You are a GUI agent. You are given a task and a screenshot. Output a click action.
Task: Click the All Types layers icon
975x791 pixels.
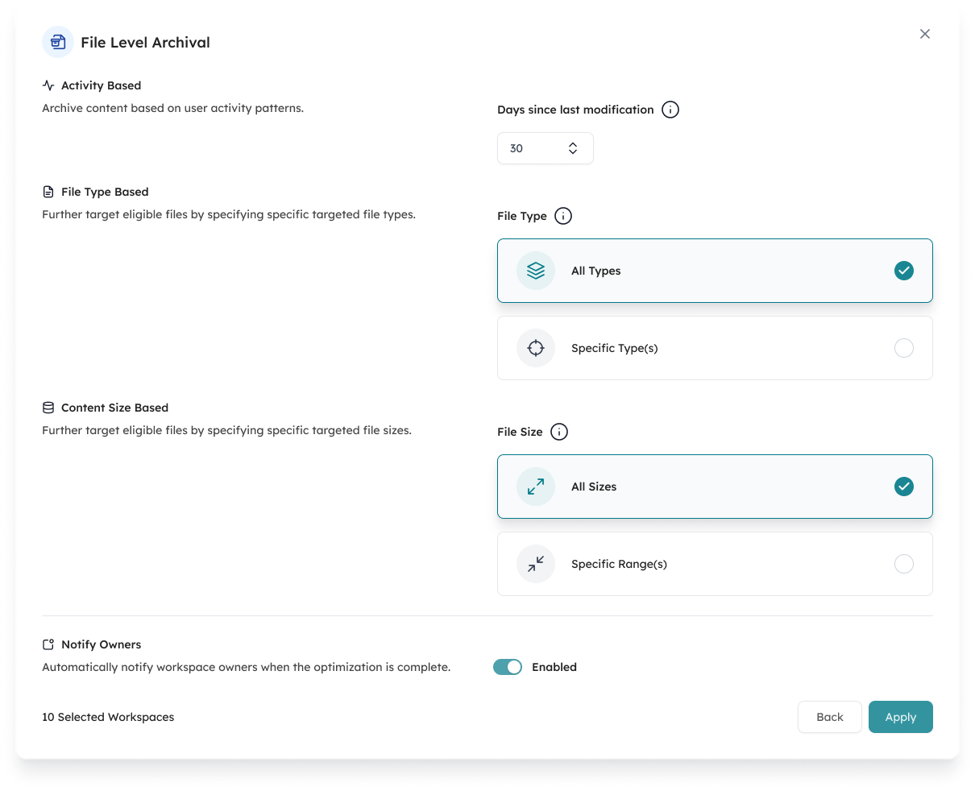tap(535, 271)
